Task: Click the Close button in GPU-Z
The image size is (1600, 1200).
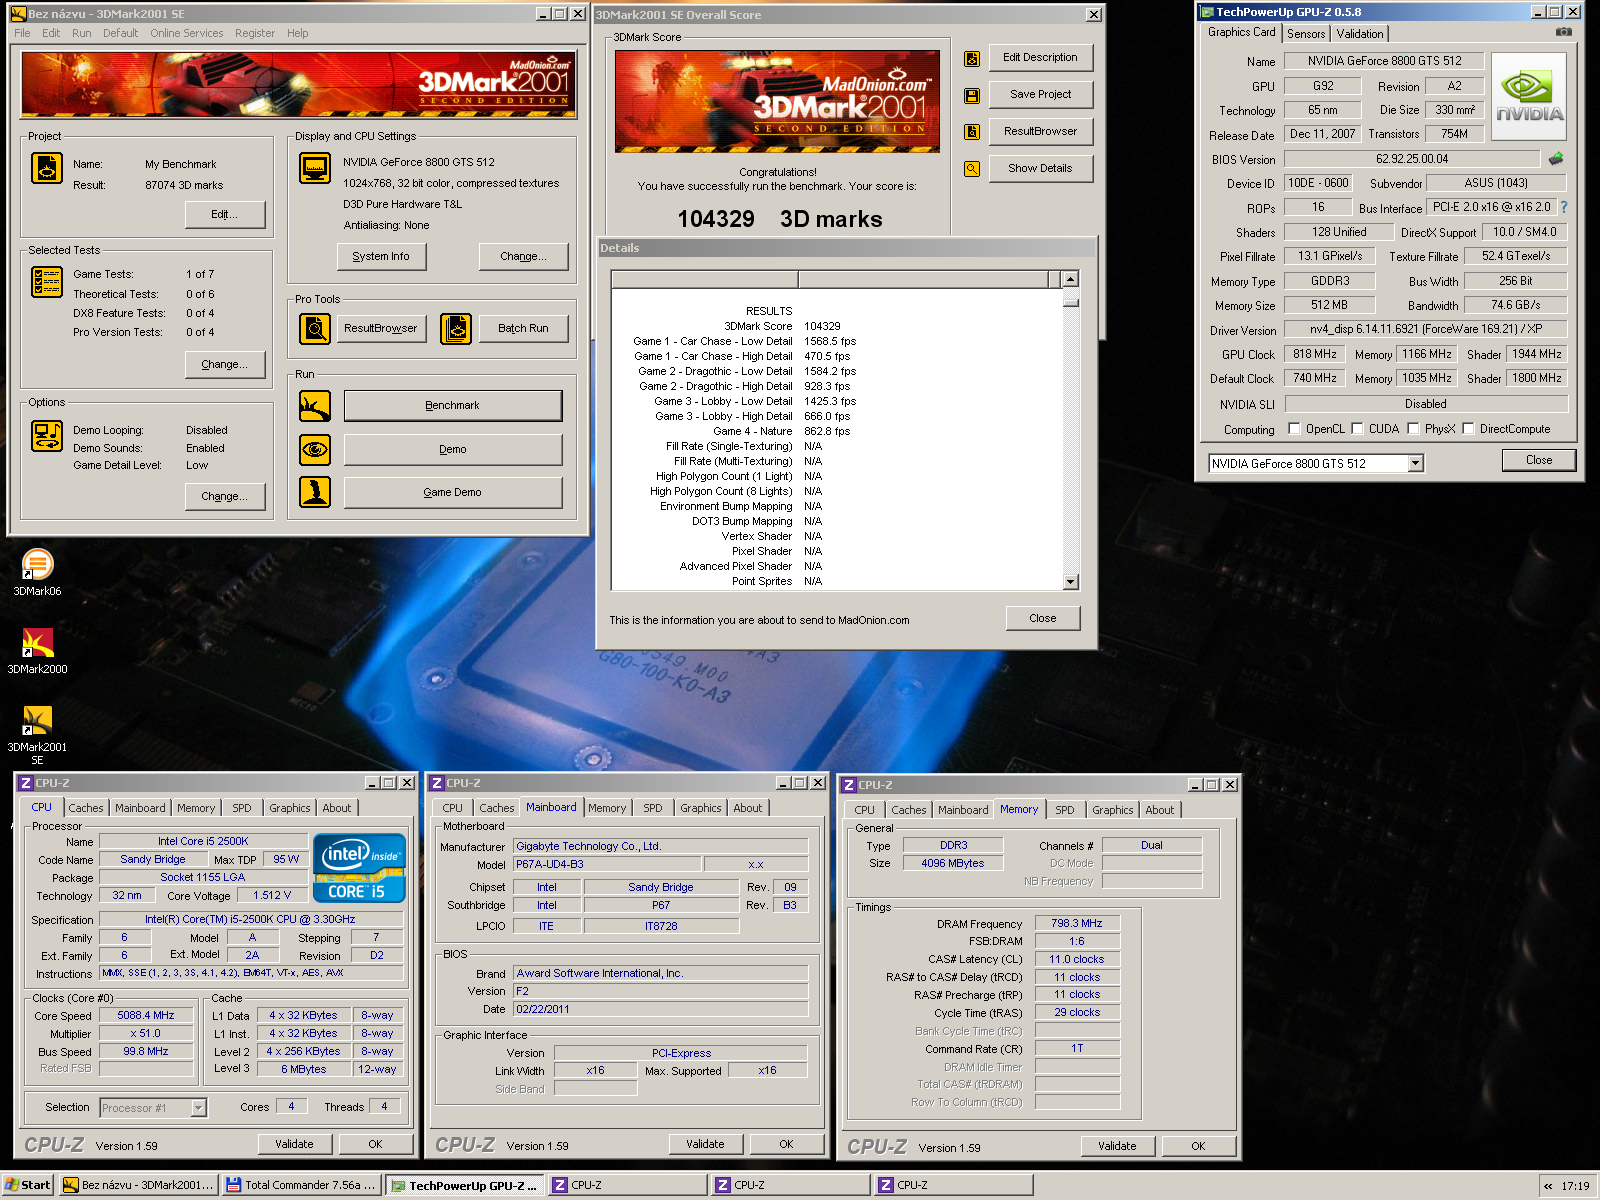Action: 1539,460
